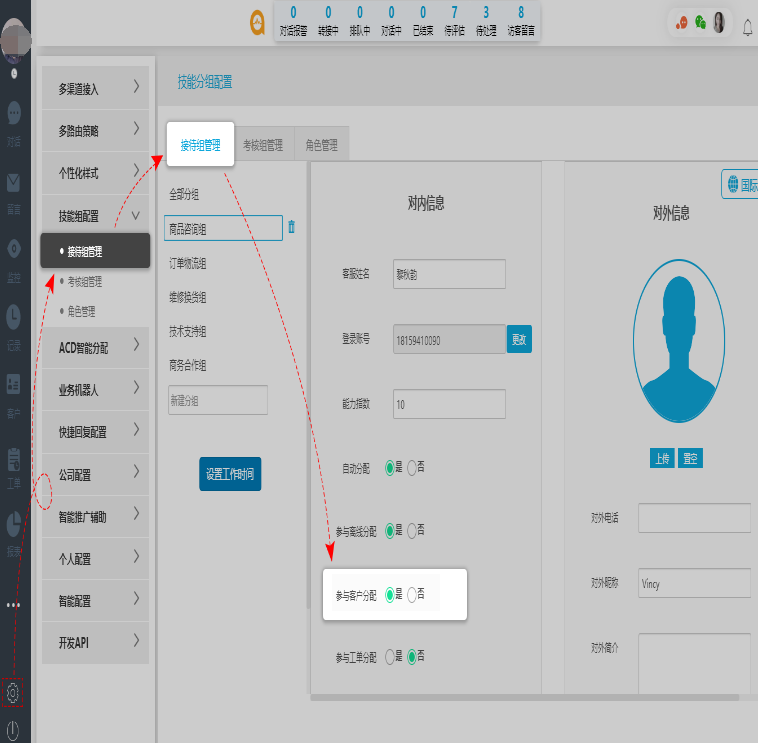Collapse the 技能组配置 menu

click(x=95, y=216)
